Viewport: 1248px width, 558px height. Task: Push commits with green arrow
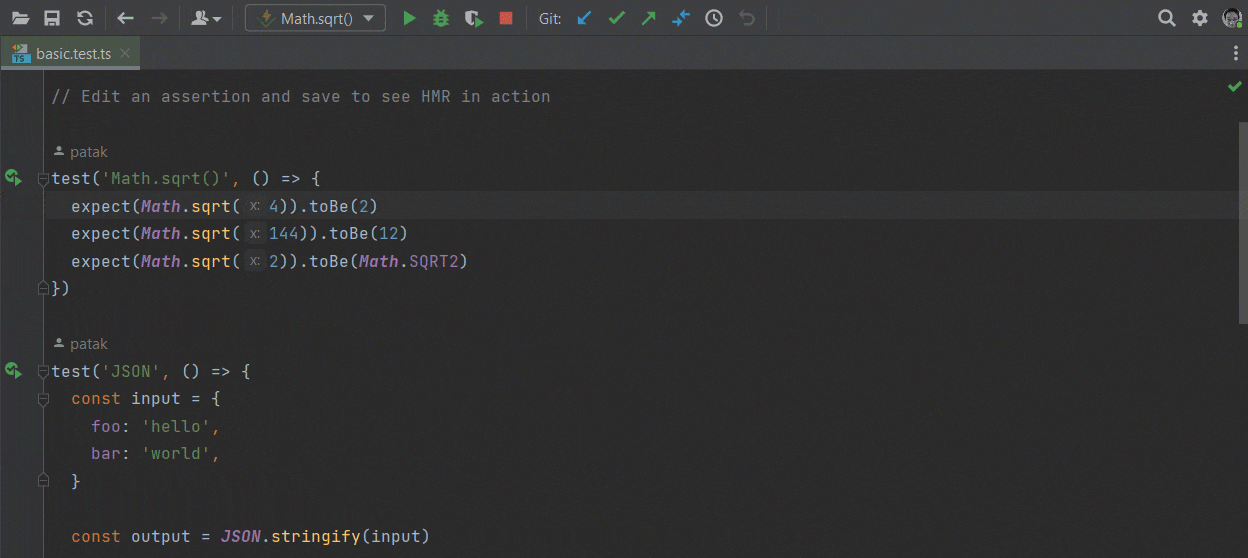pyautogui.click(x=649, y=18)
